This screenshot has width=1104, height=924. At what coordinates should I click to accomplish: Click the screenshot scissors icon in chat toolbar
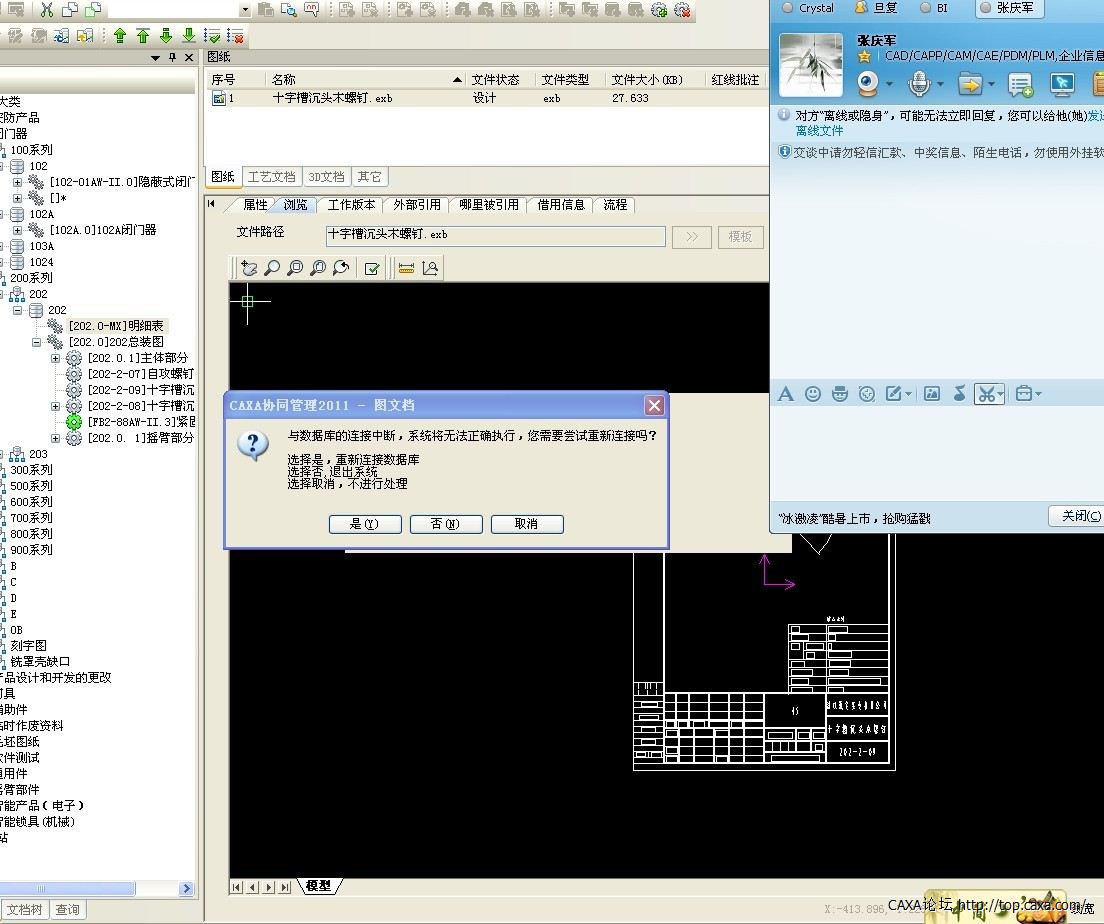[x=986, y=394]
